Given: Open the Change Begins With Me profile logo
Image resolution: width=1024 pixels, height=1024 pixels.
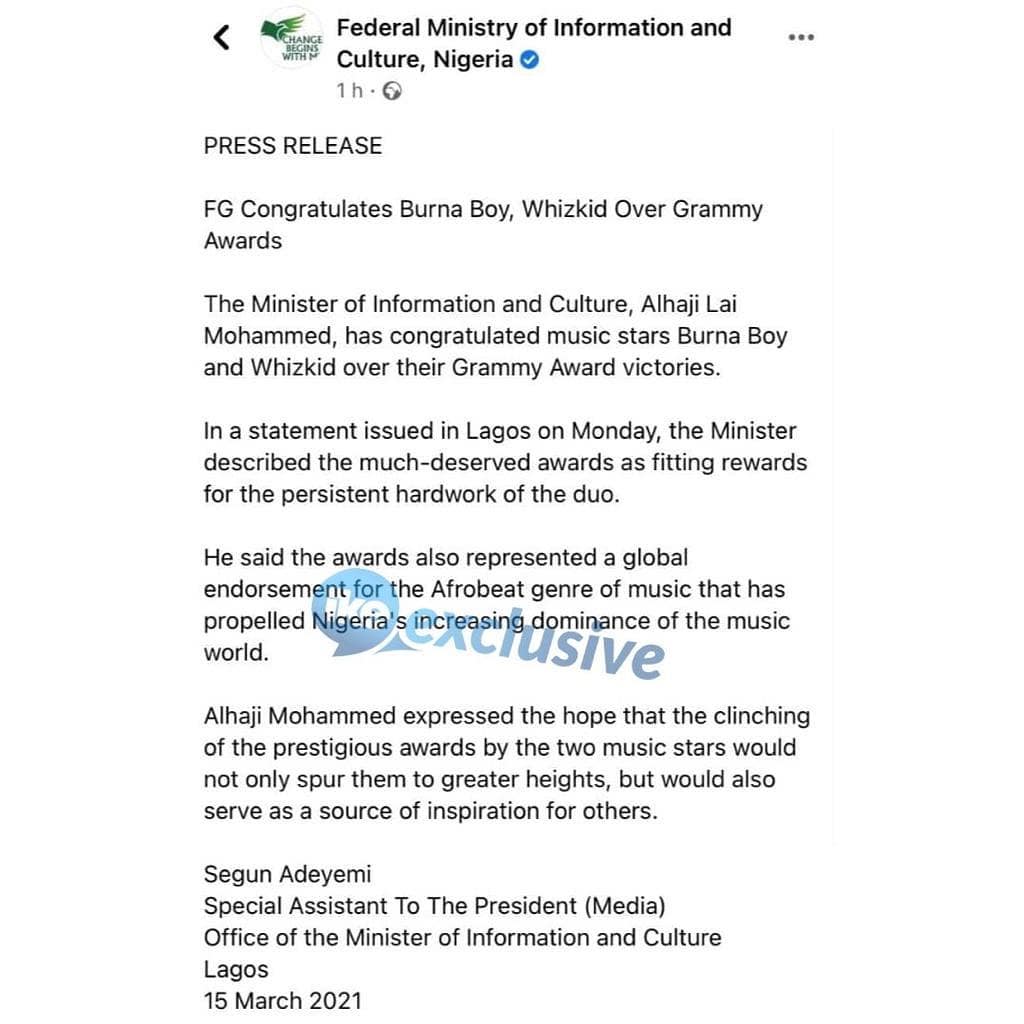Looking at the screenshot, I should coord(292,38).
